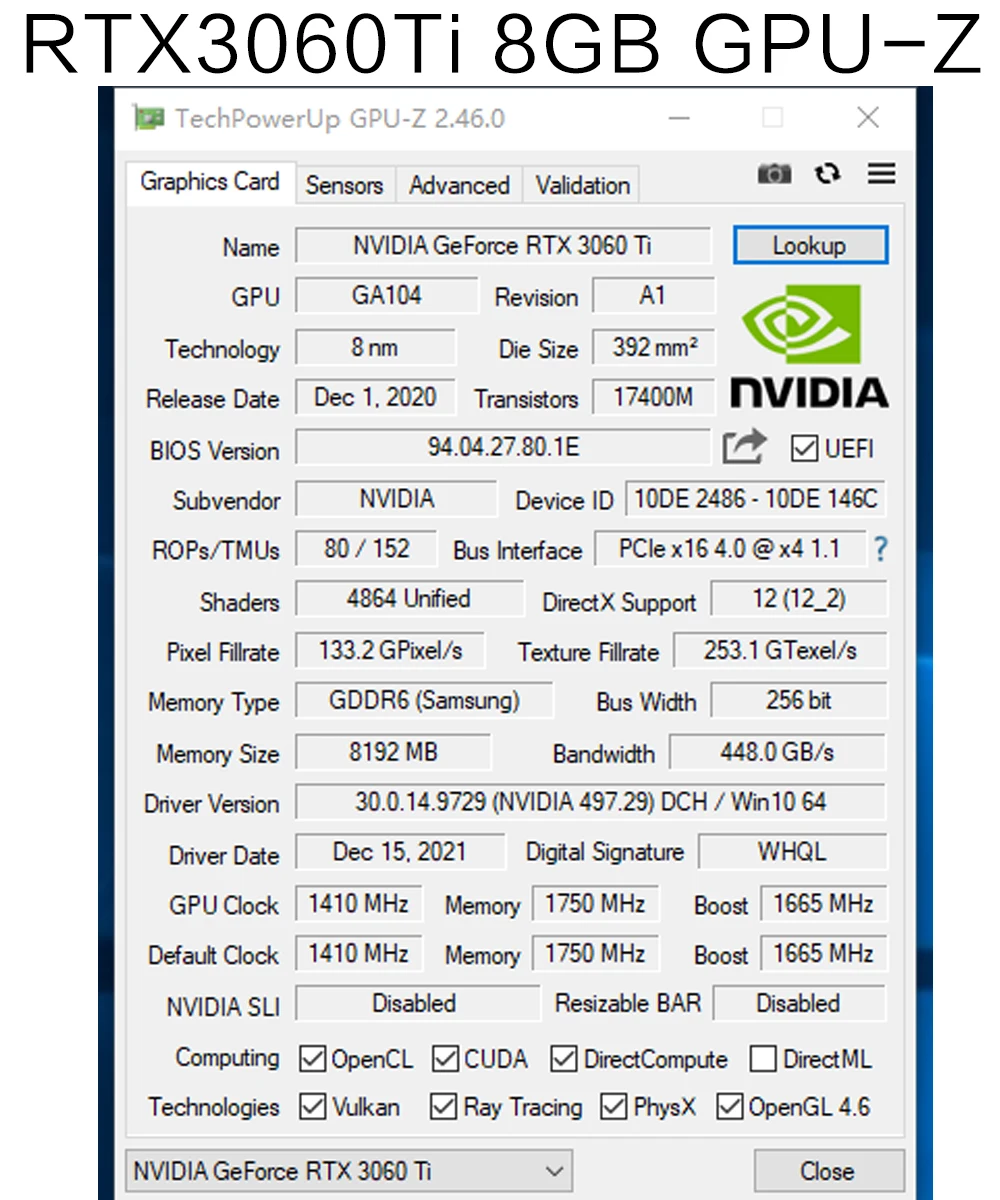This screenshot has width=1000, height=1200.
Task: Click the Die Size value 392 mm²
Action: (x=654, y=347)
